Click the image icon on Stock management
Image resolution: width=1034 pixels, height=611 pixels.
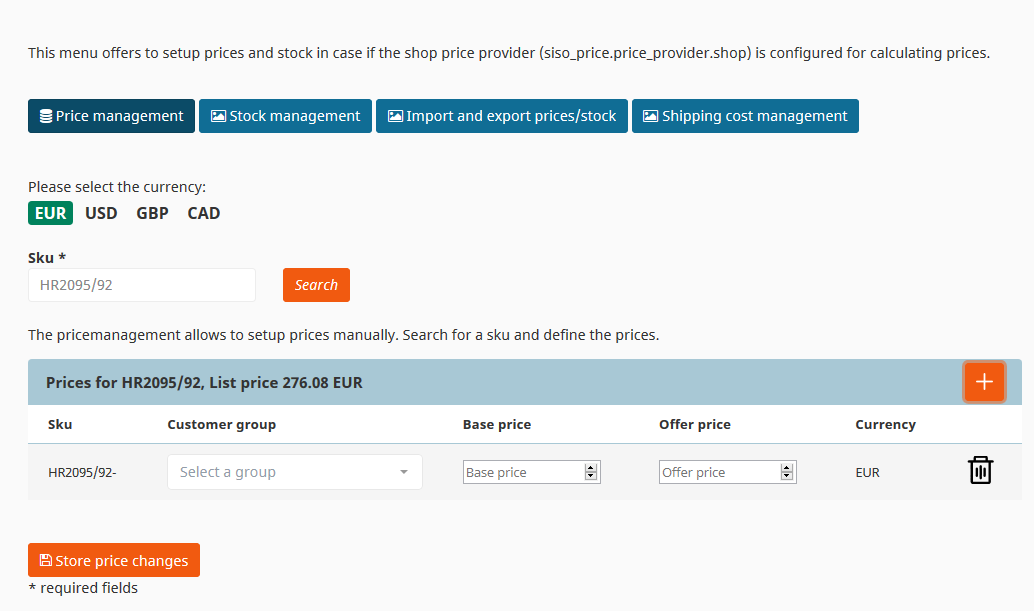[218, 116]
